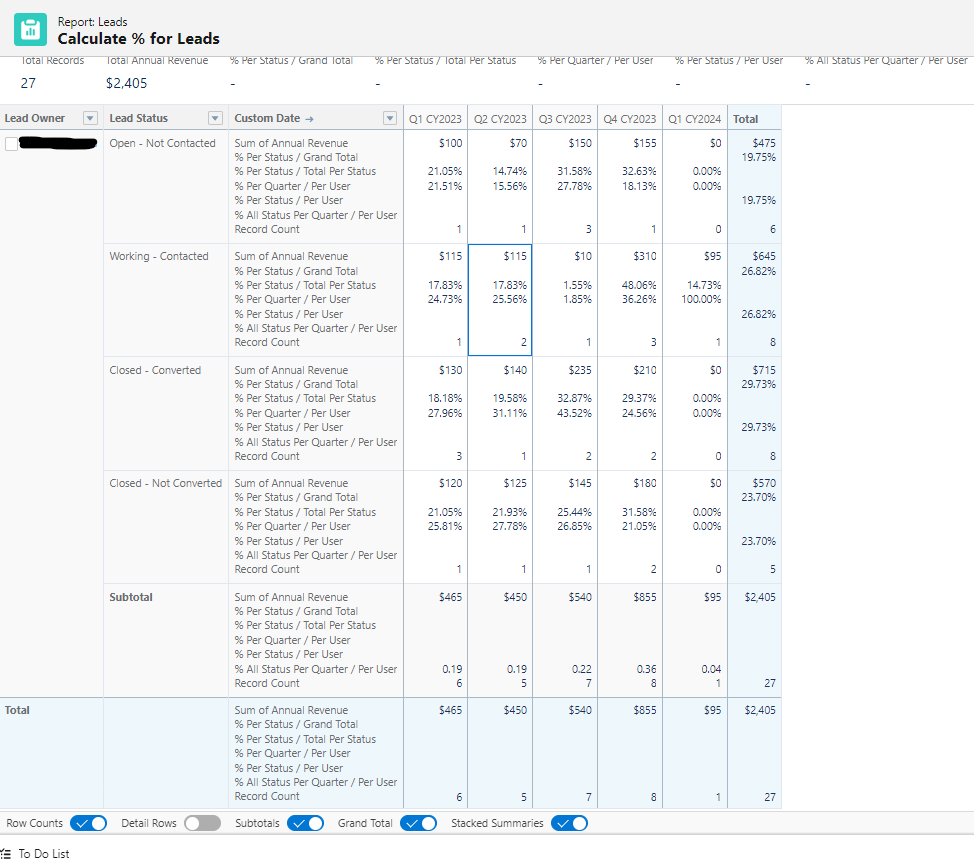
Task: Select the Closed - Converted status row
Action: pyautogui.click(x=155, y=370)
